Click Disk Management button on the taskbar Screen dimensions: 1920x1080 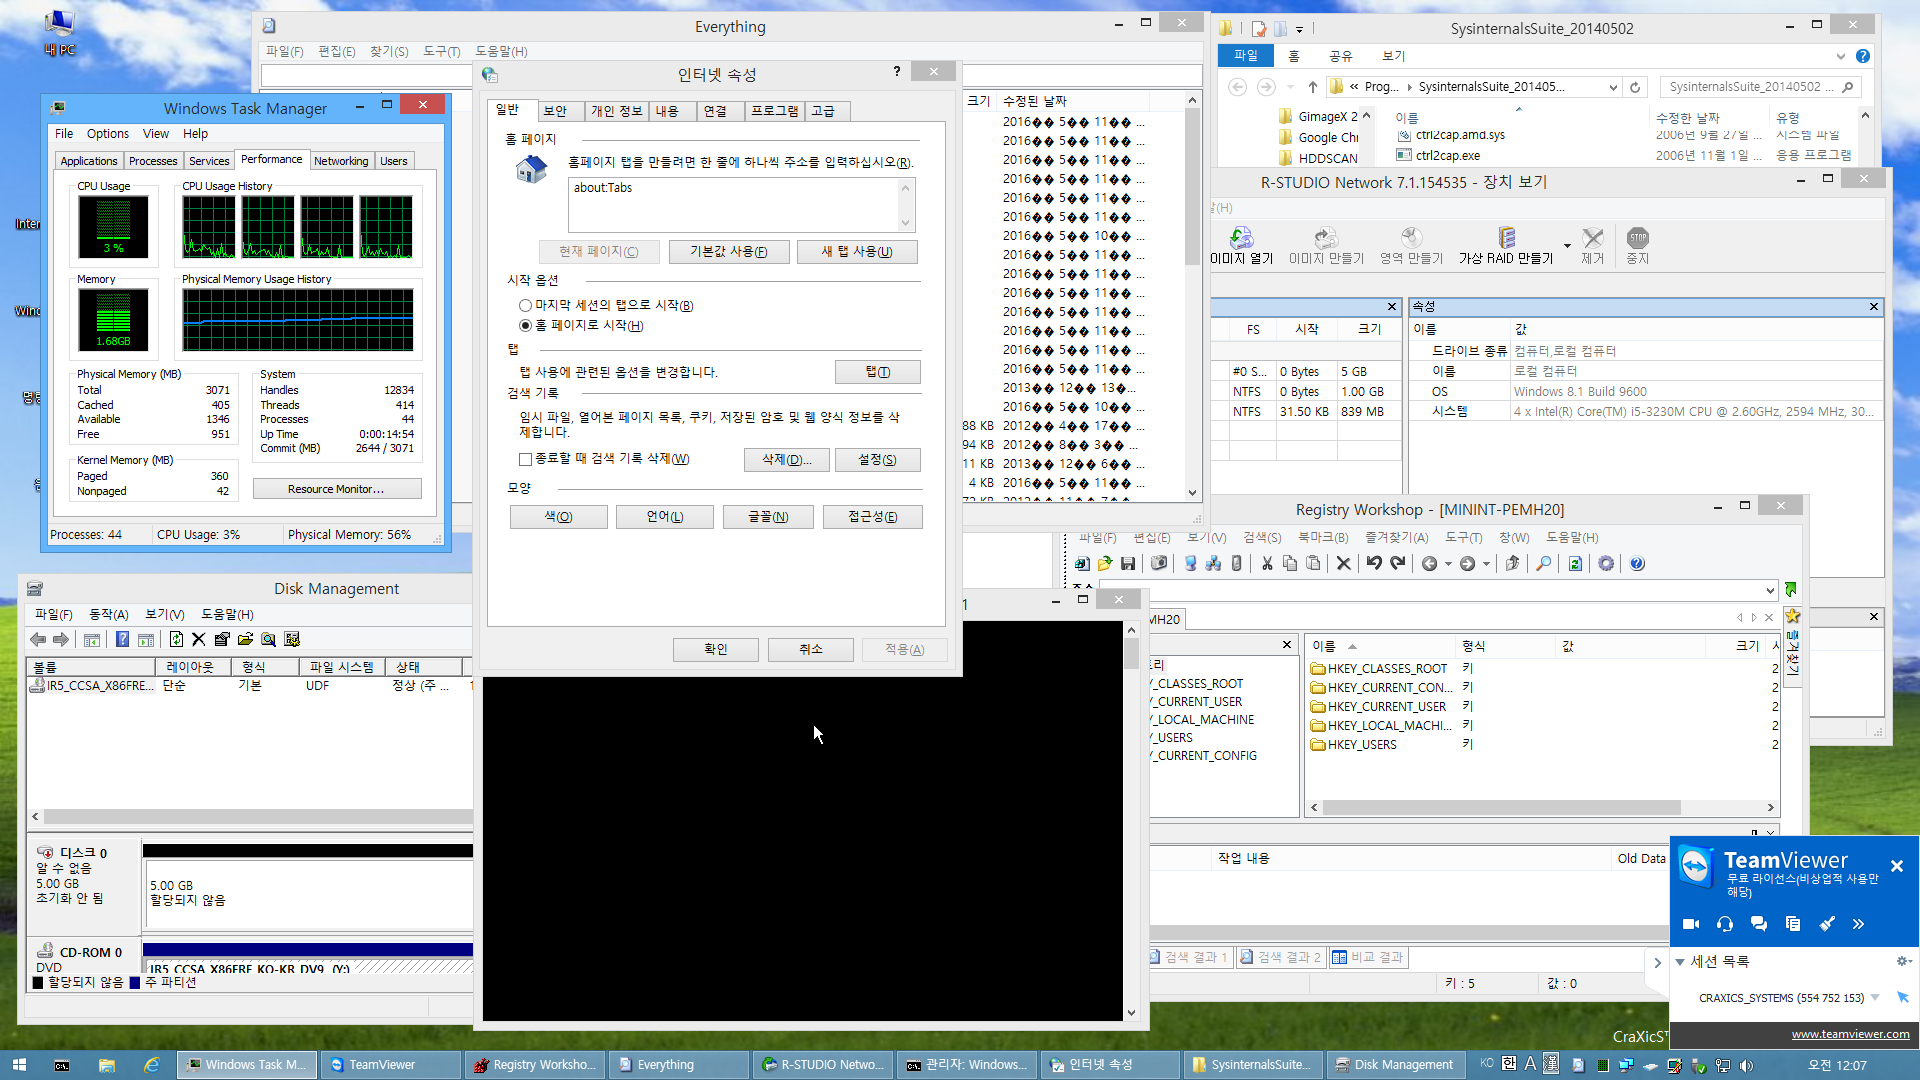1397,1065
